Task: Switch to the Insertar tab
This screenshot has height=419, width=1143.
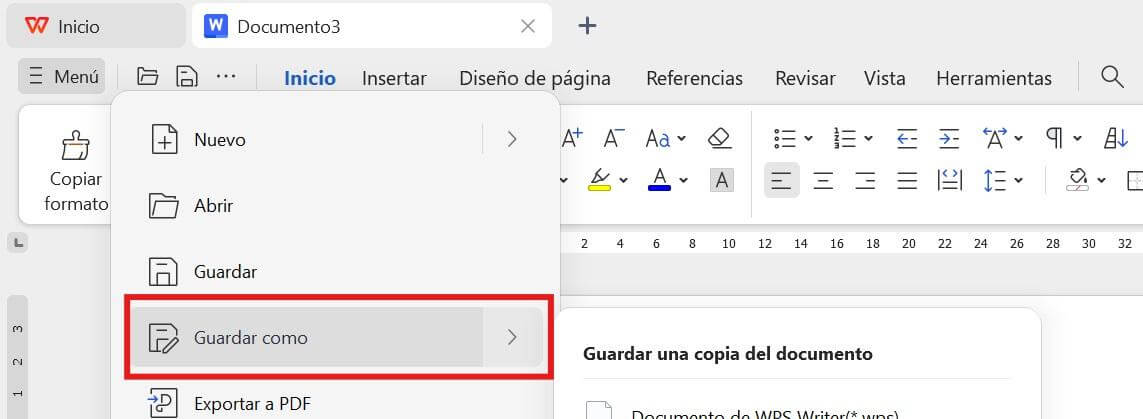Action: point(394,78)
